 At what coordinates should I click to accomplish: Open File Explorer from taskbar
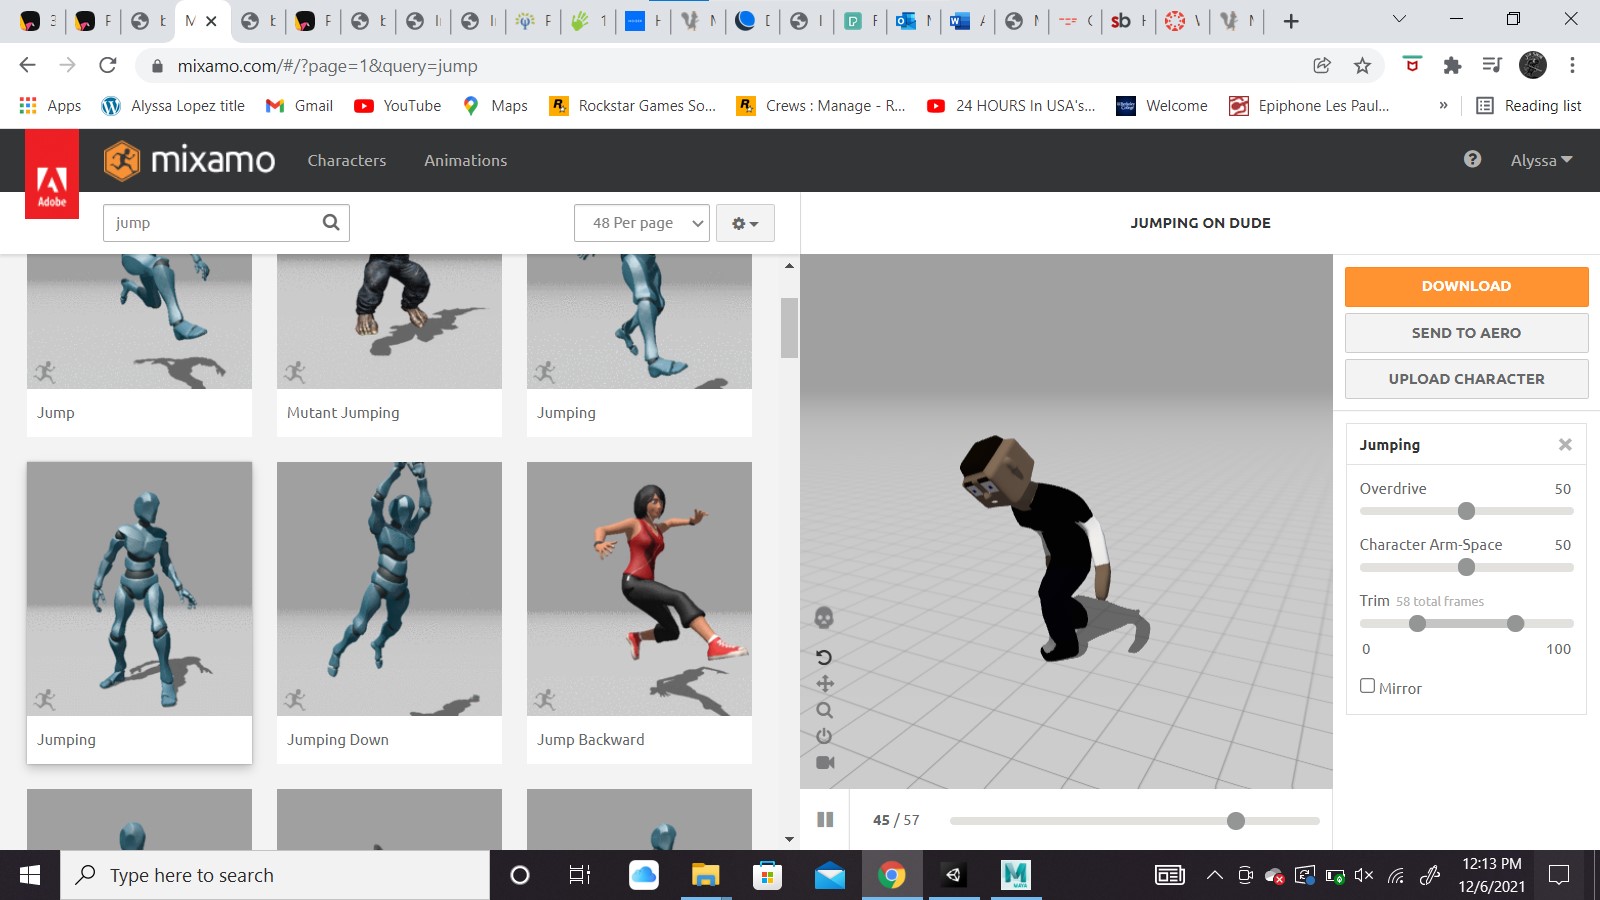coord(705,876)
